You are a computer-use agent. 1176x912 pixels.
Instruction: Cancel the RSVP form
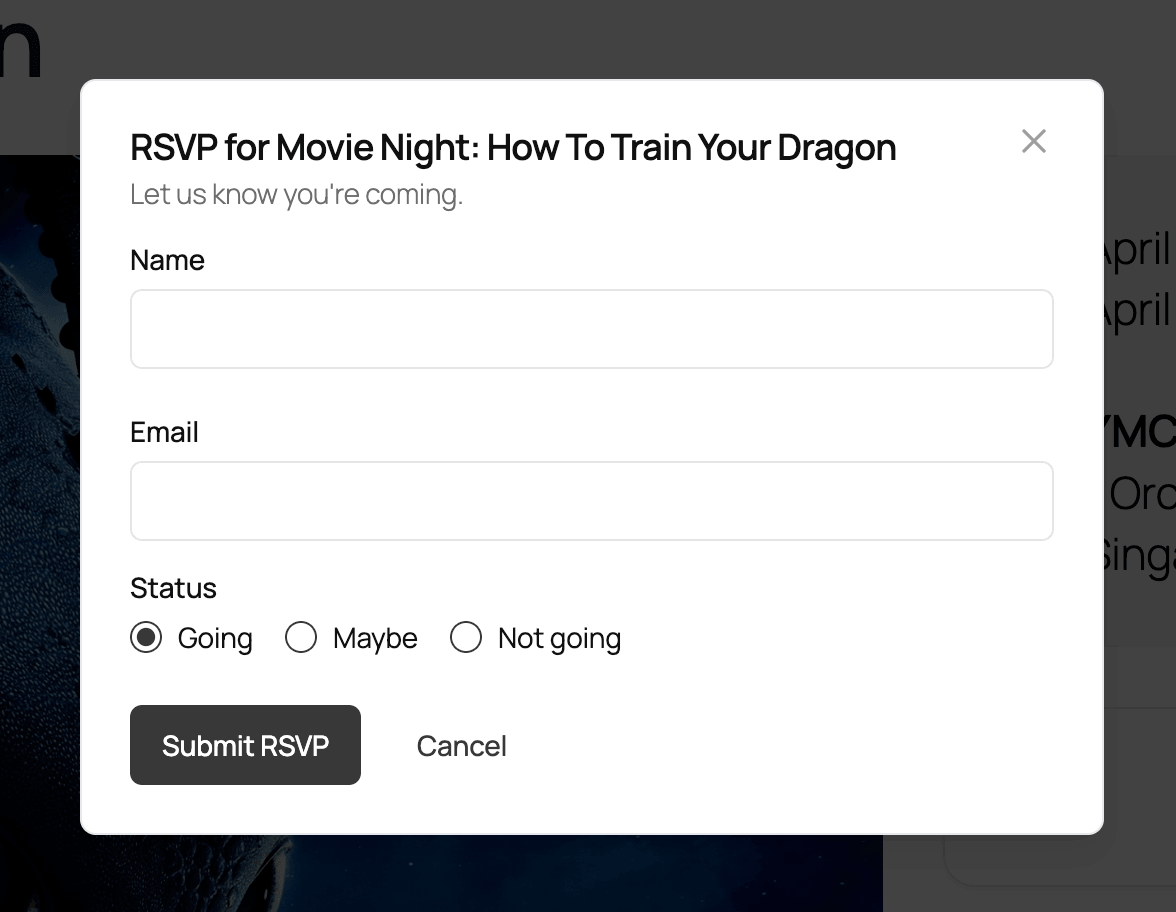pos(461,745)
